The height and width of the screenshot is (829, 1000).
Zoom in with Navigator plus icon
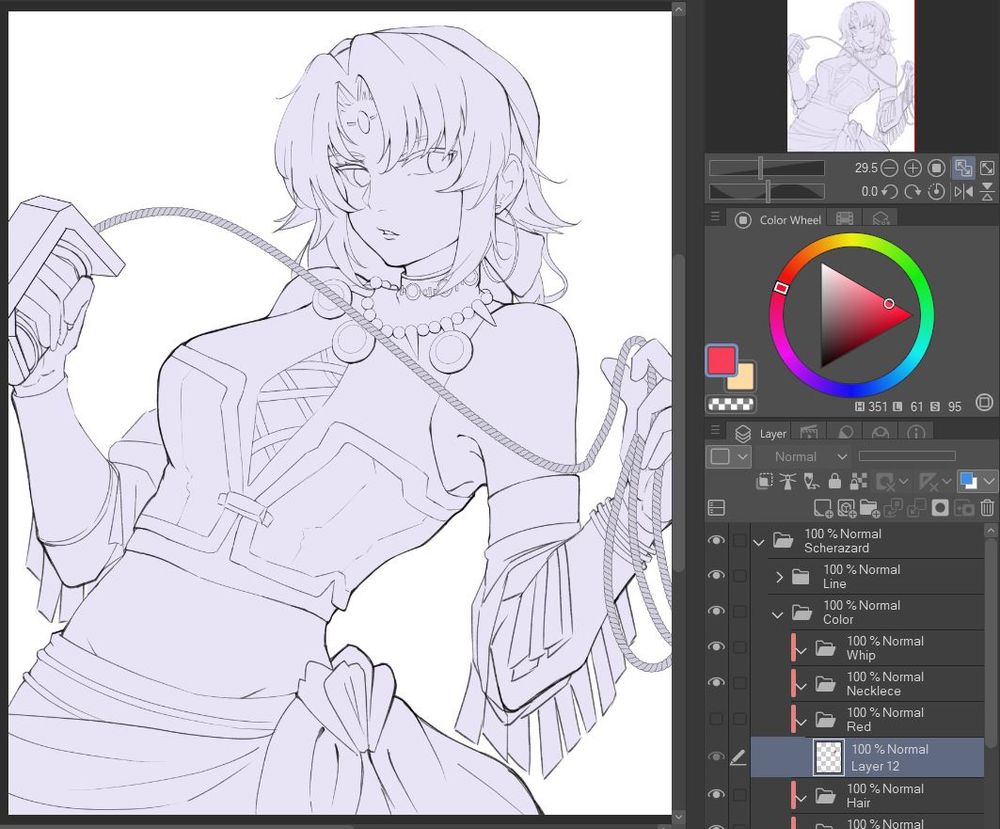(913, 168)
